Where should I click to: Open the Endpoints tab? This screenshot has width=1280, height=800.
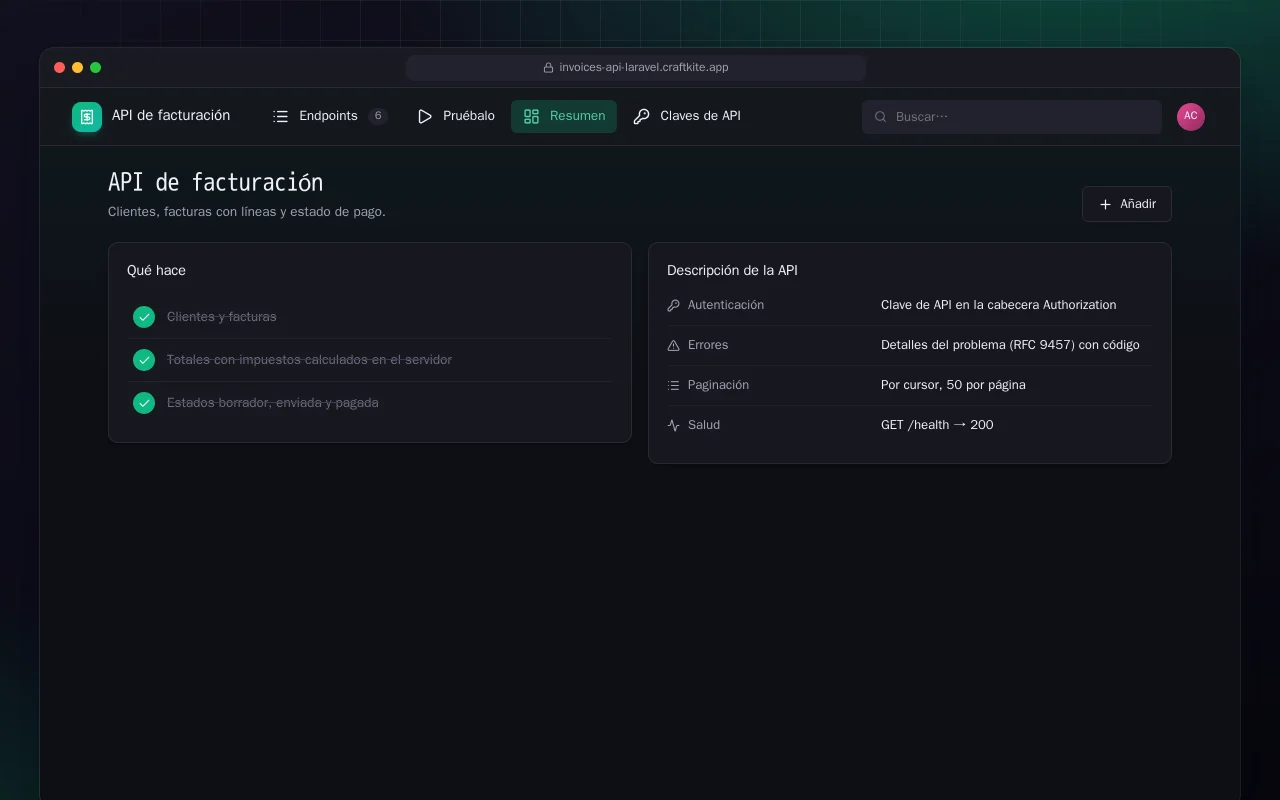tap(329, 116)
